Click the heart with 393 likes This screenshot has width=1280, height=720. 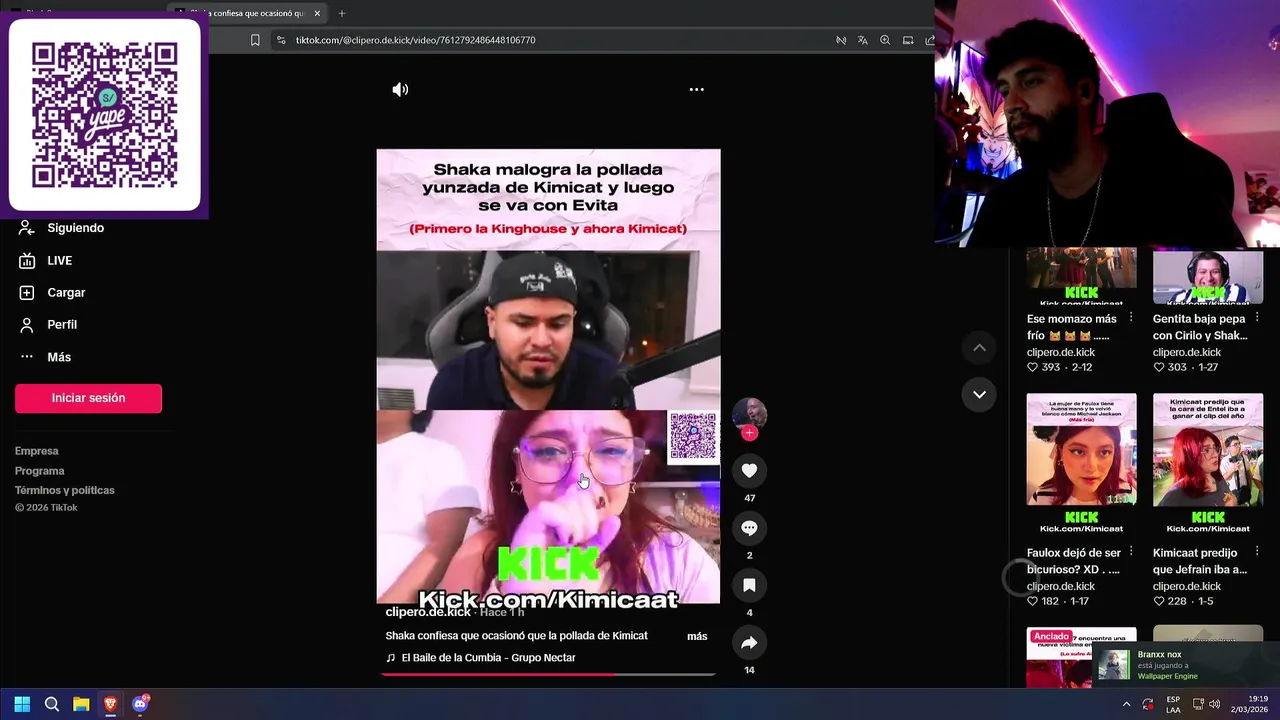tap(1033, 367)
